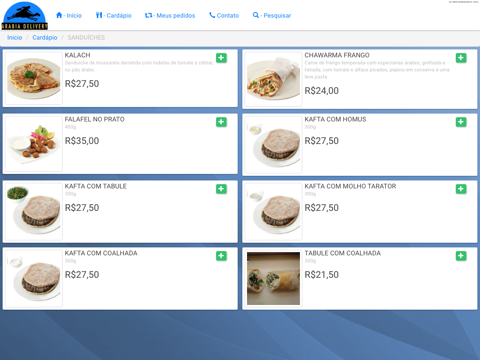View the FALAFEL NO PRATO photo
The image size is (480, 360).
click(x=34, y=144)
